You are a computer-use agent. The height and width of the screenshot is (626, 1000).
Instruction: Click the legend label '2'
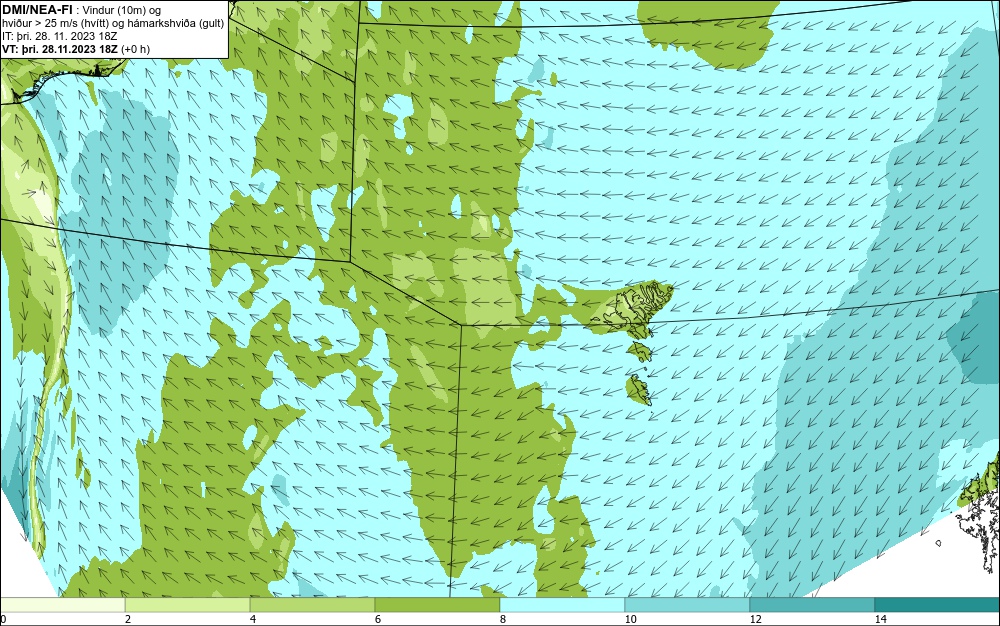[128, 620]
